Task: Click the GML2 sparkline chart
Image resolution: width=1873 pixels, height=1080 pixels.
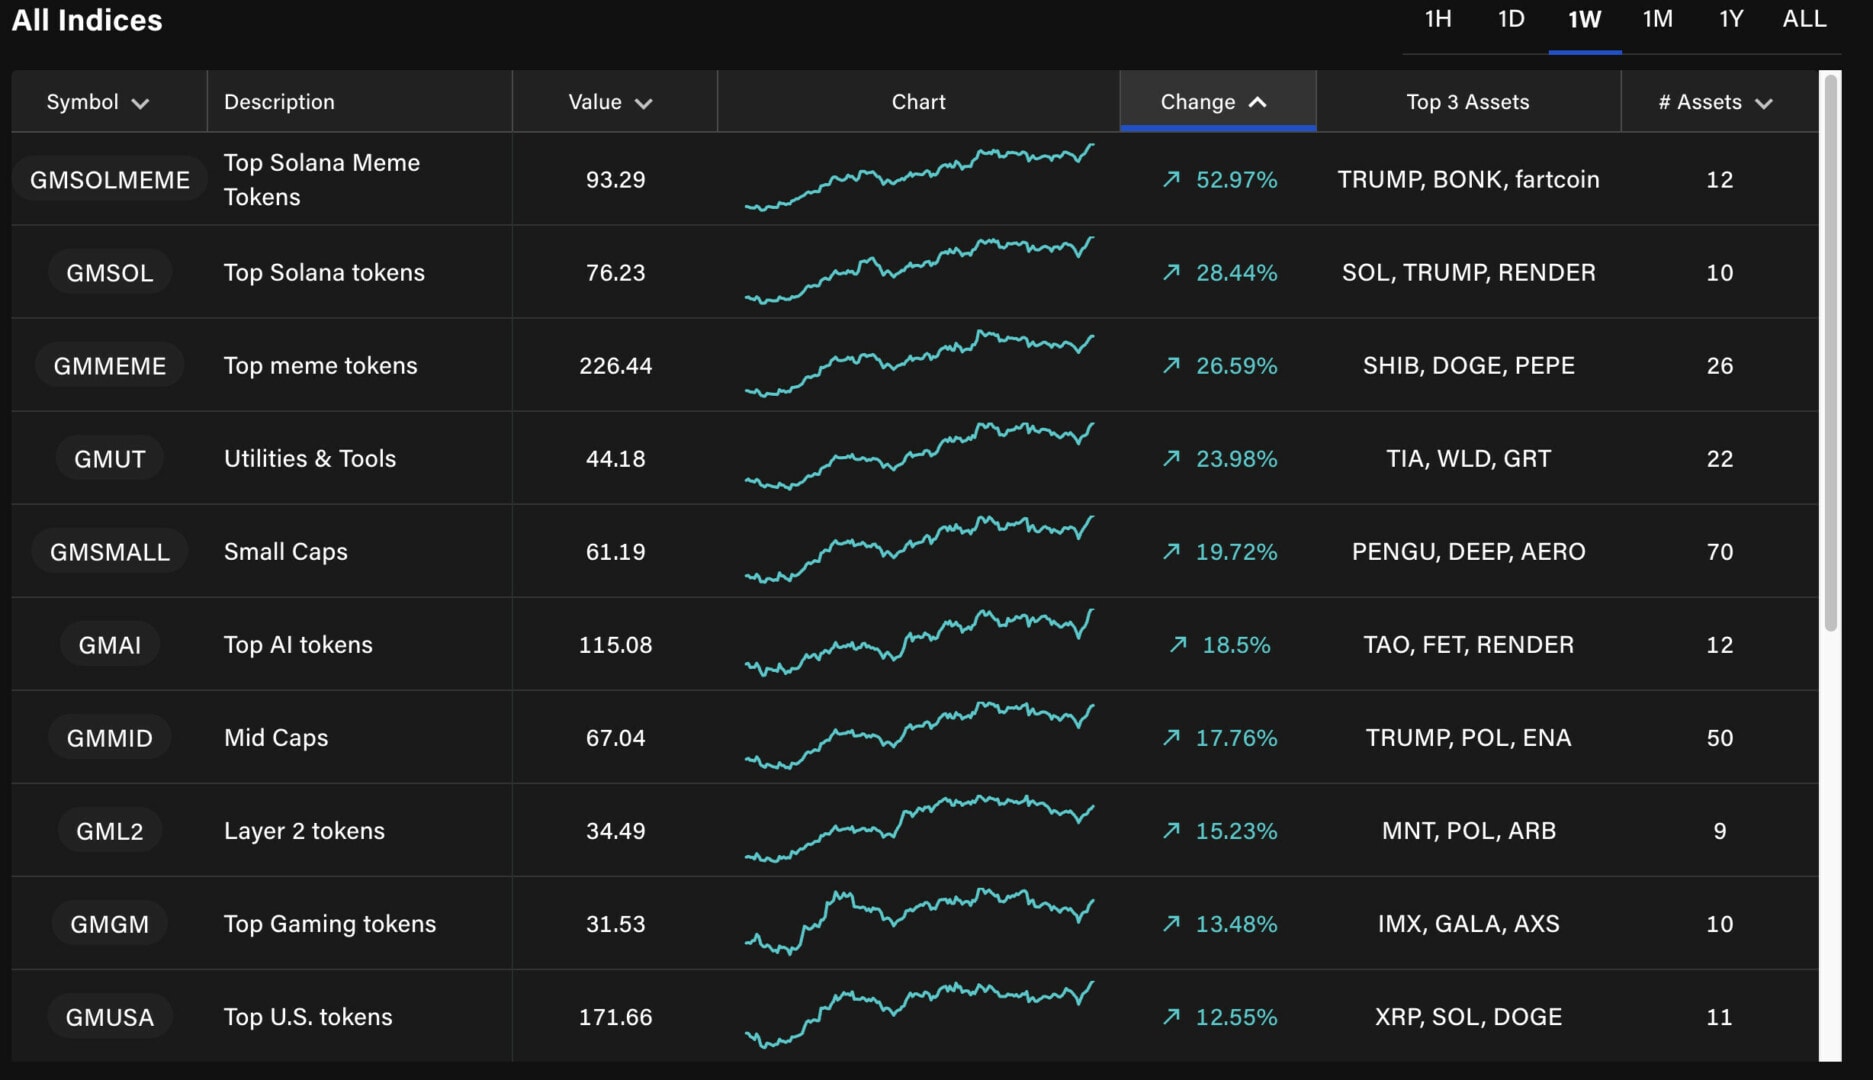Action: [x=919, y=828]
